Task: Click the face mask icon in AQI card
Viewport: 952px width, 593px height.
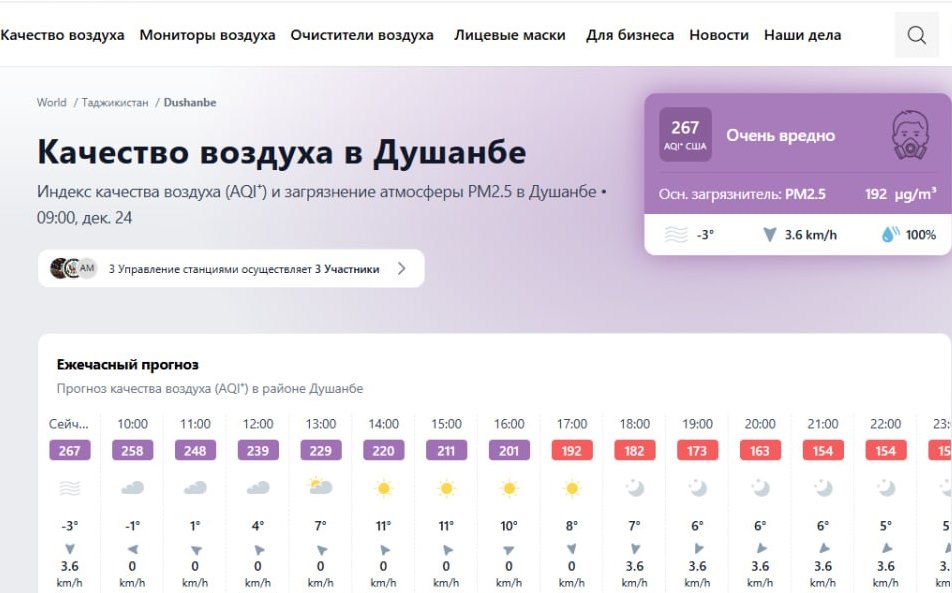Action: tap(909, 136)
